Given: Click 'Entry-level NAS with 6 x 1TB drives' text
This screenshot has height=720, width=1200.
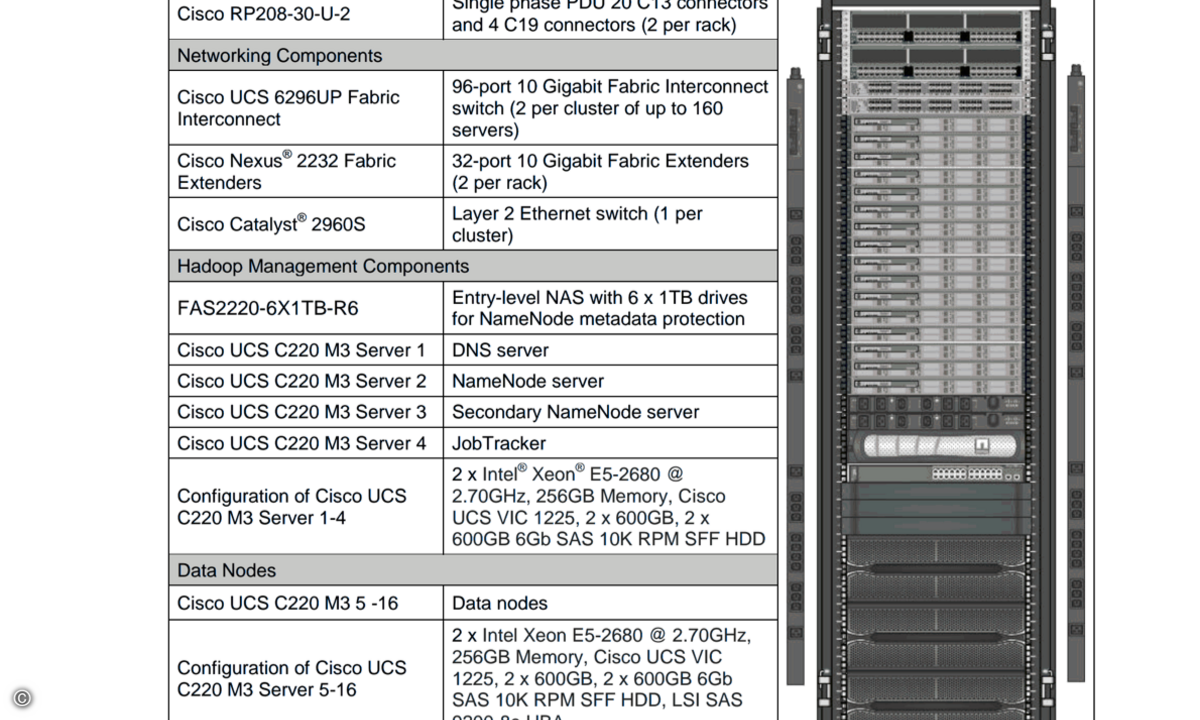Looking at the screenshot, I should coord(600,297).
